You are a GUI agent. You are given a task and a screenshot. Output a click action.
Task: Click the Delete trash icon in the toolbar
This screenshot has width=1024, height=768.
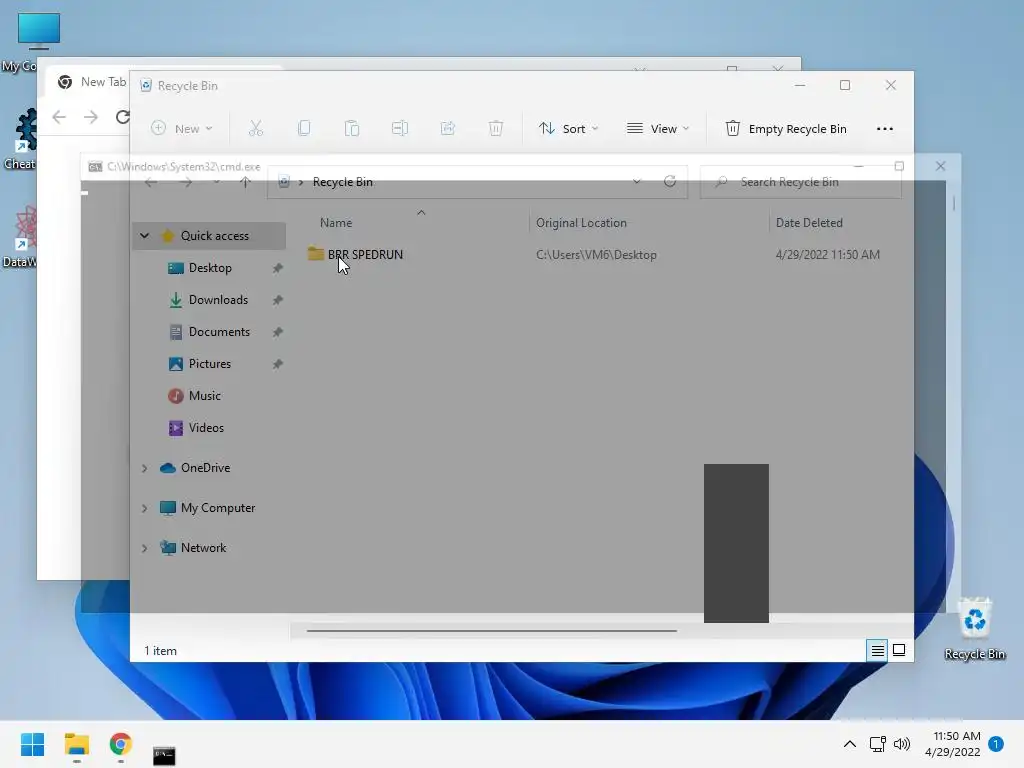tap(496, 129)
